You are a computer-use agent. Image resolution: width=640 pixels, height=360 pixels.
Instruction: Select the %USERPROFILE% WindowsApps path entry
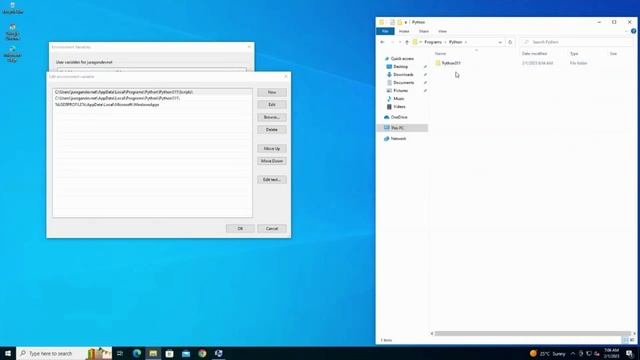pos(152,104)
